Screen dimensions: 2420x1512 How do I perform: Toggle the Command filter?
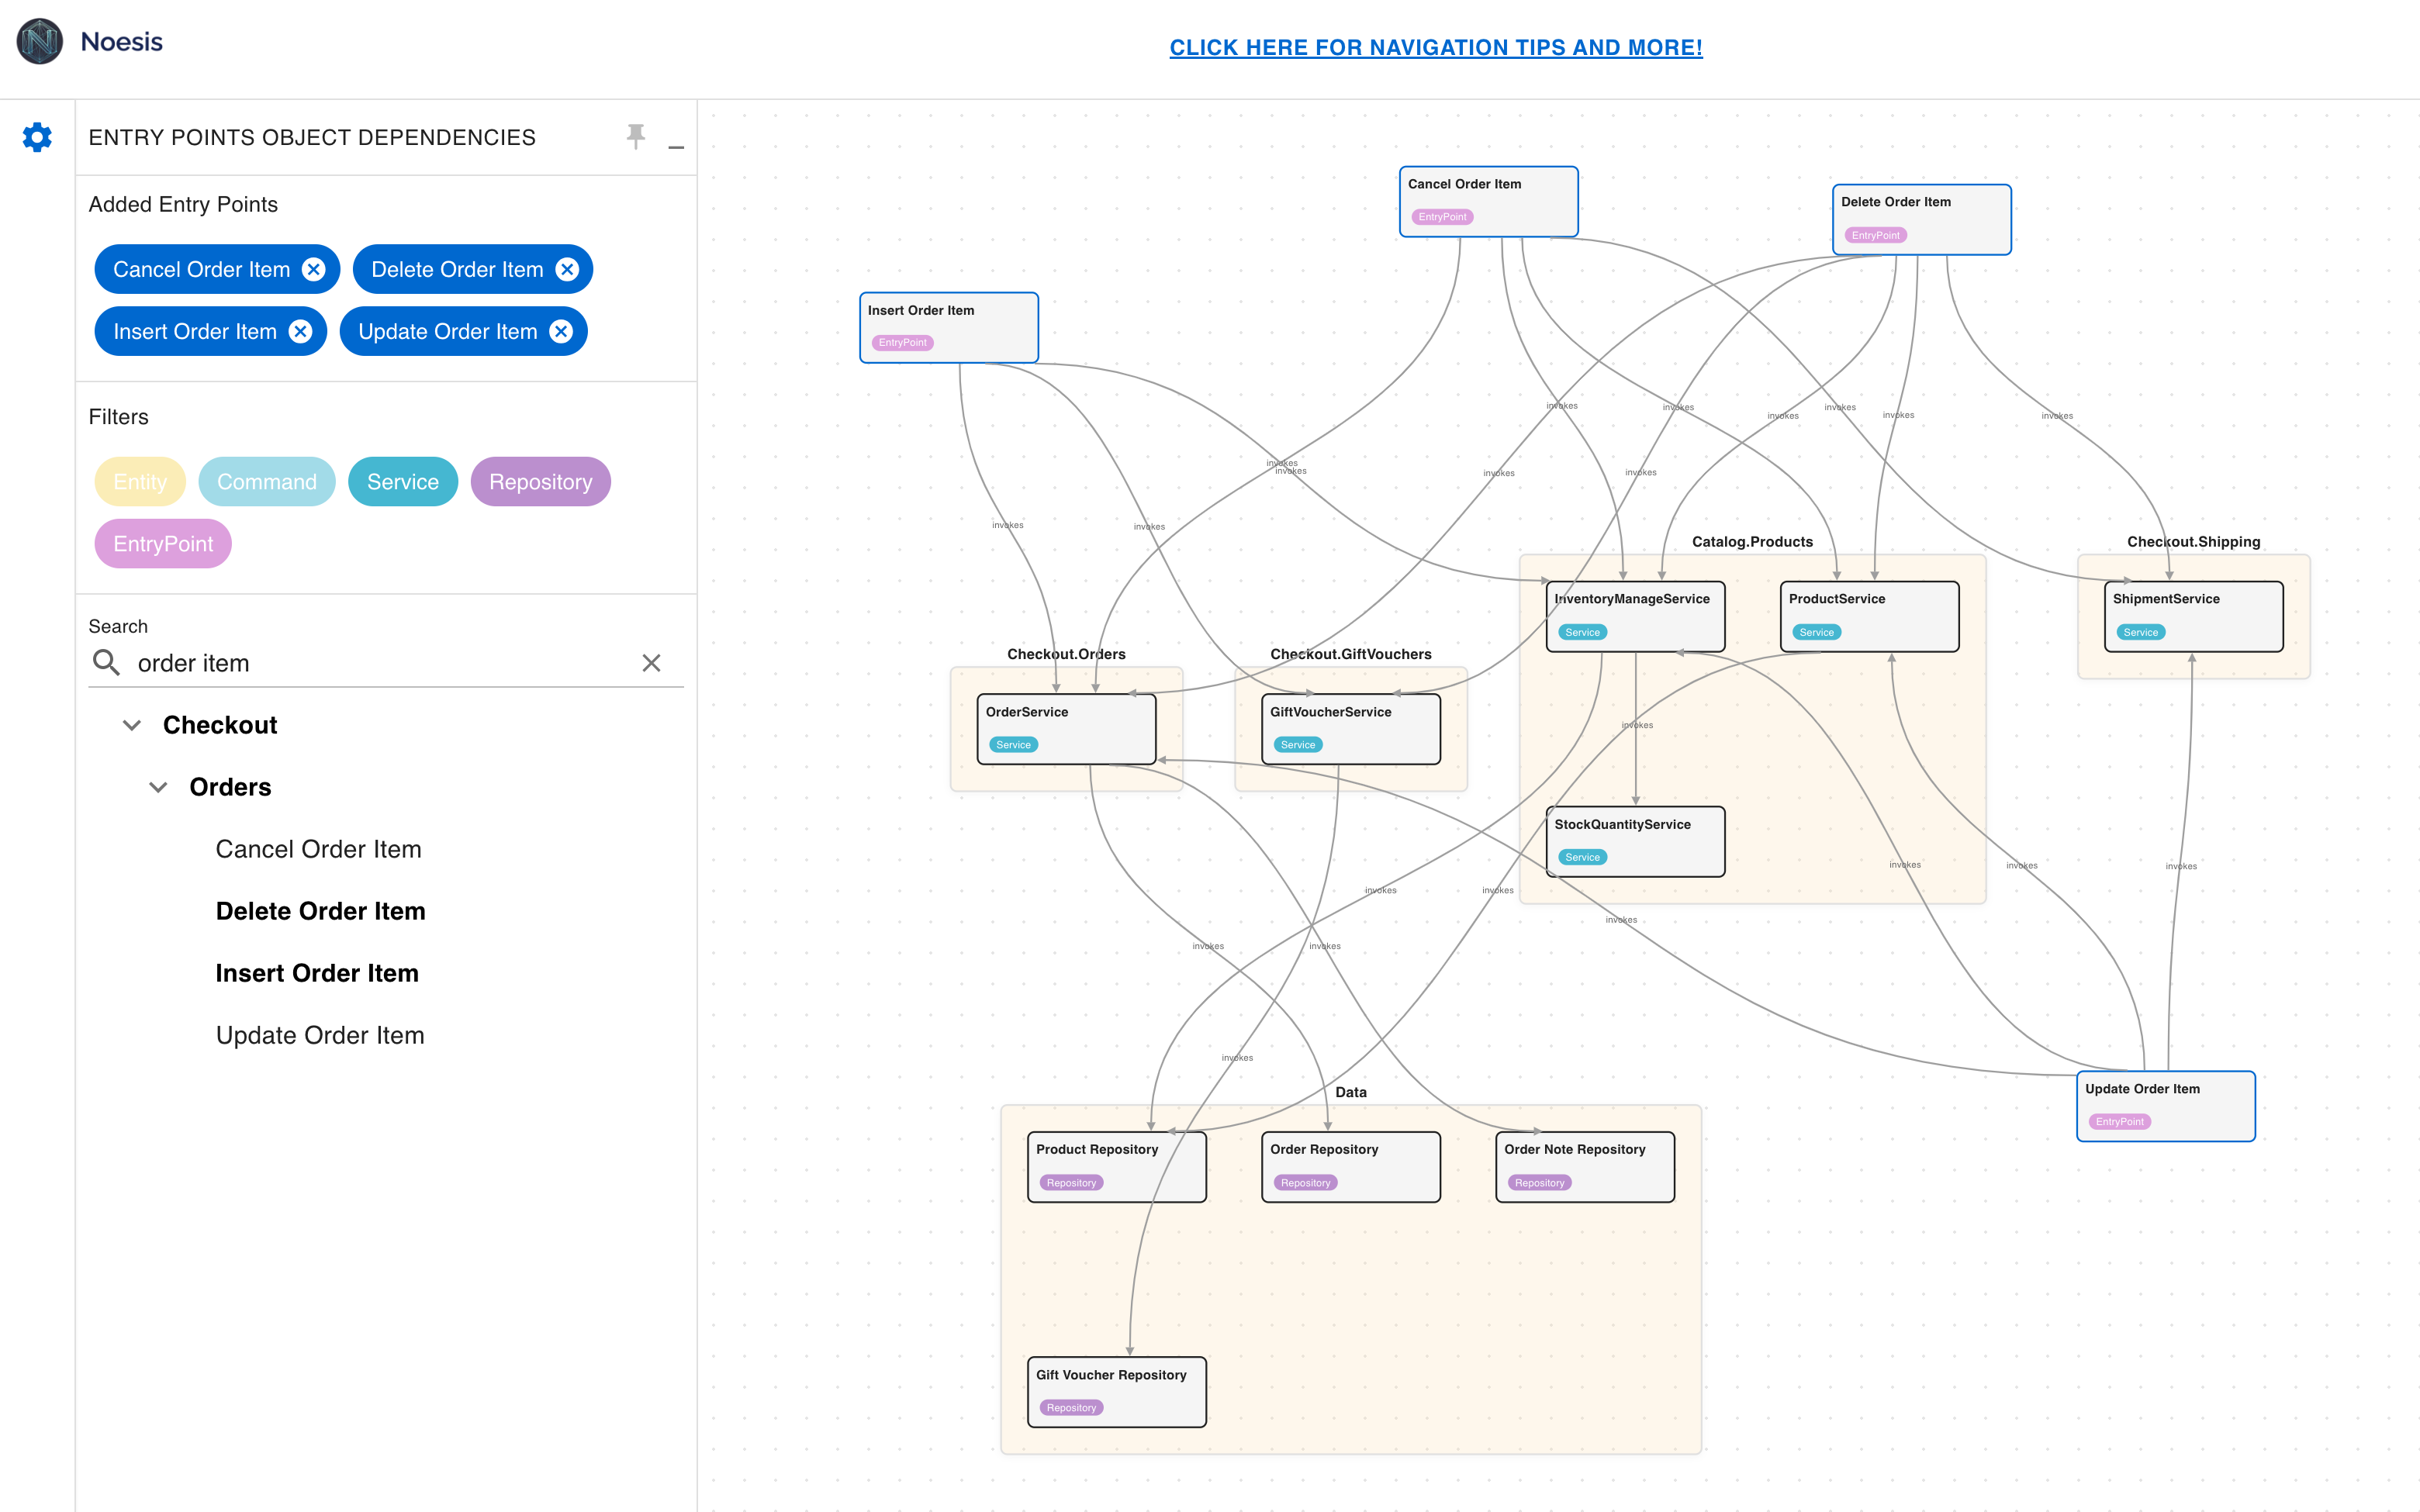point(266,482)
